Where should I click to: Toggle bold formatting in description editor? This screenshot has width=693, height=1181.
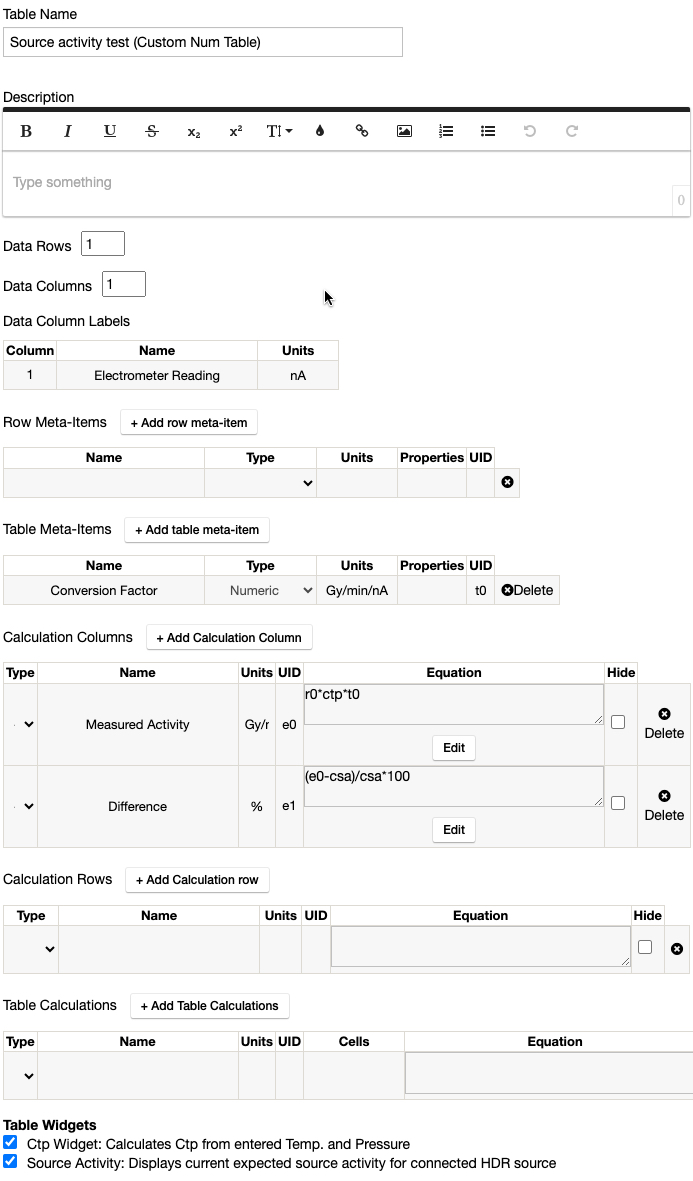click(x=26, y=131)
